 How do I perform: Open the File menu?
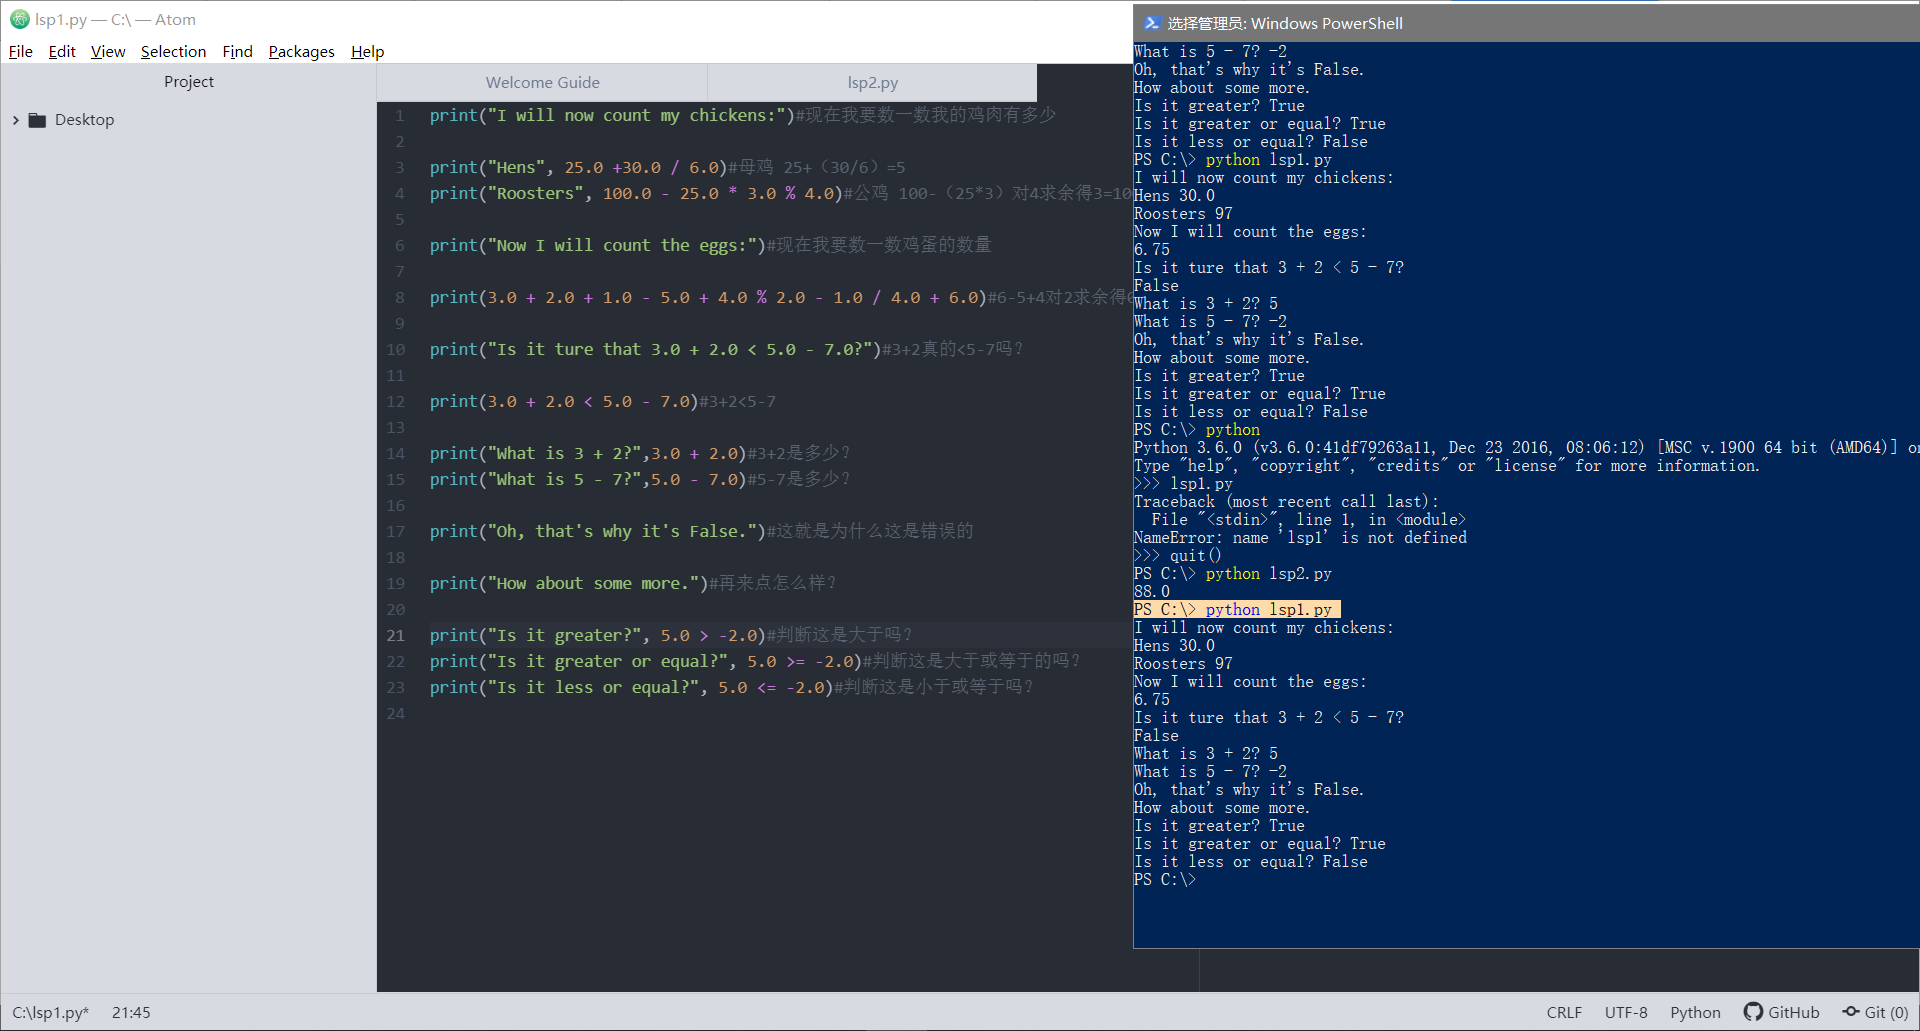pyautogui.click(x=21, y=51)
